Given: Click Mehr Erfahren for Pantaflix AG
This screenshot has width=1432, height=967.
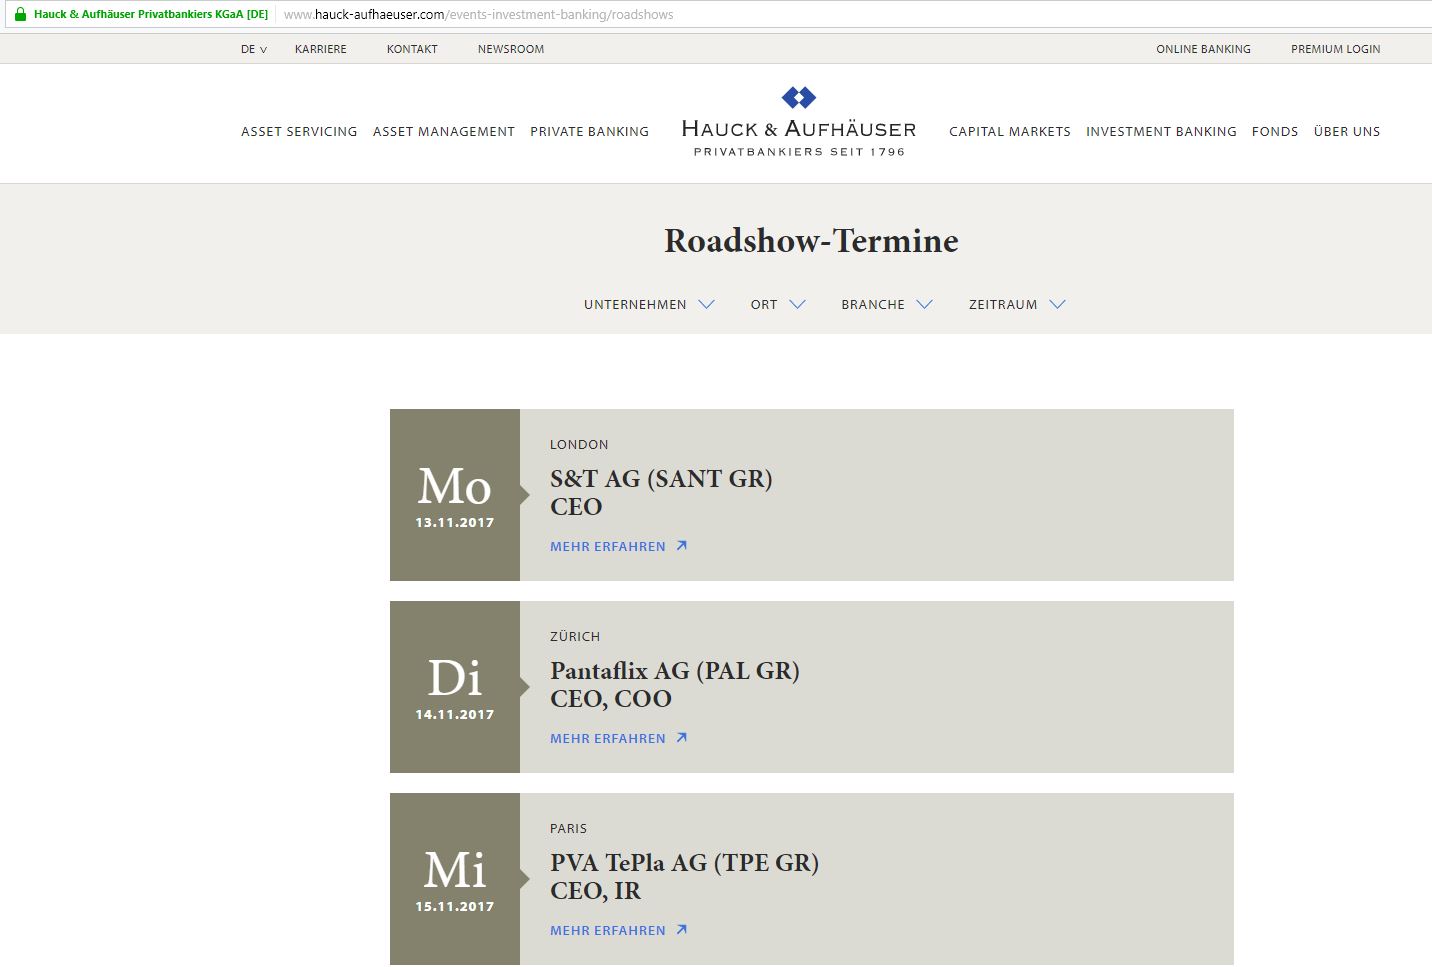Looking at the screenshot, I should pyautogui.click(x=607, y=738).
